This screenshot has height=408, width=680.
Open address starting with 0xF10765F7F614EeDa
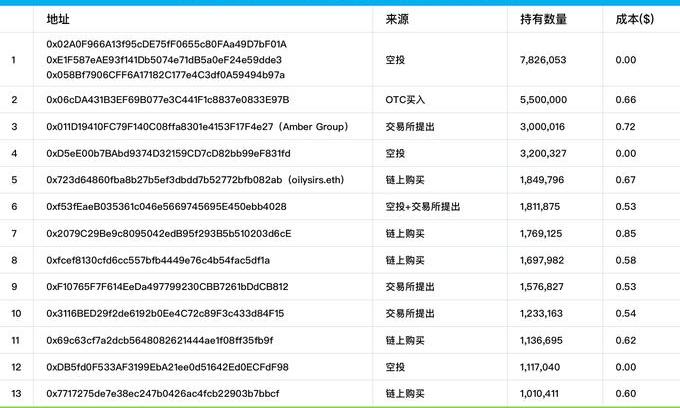point(167,287)
